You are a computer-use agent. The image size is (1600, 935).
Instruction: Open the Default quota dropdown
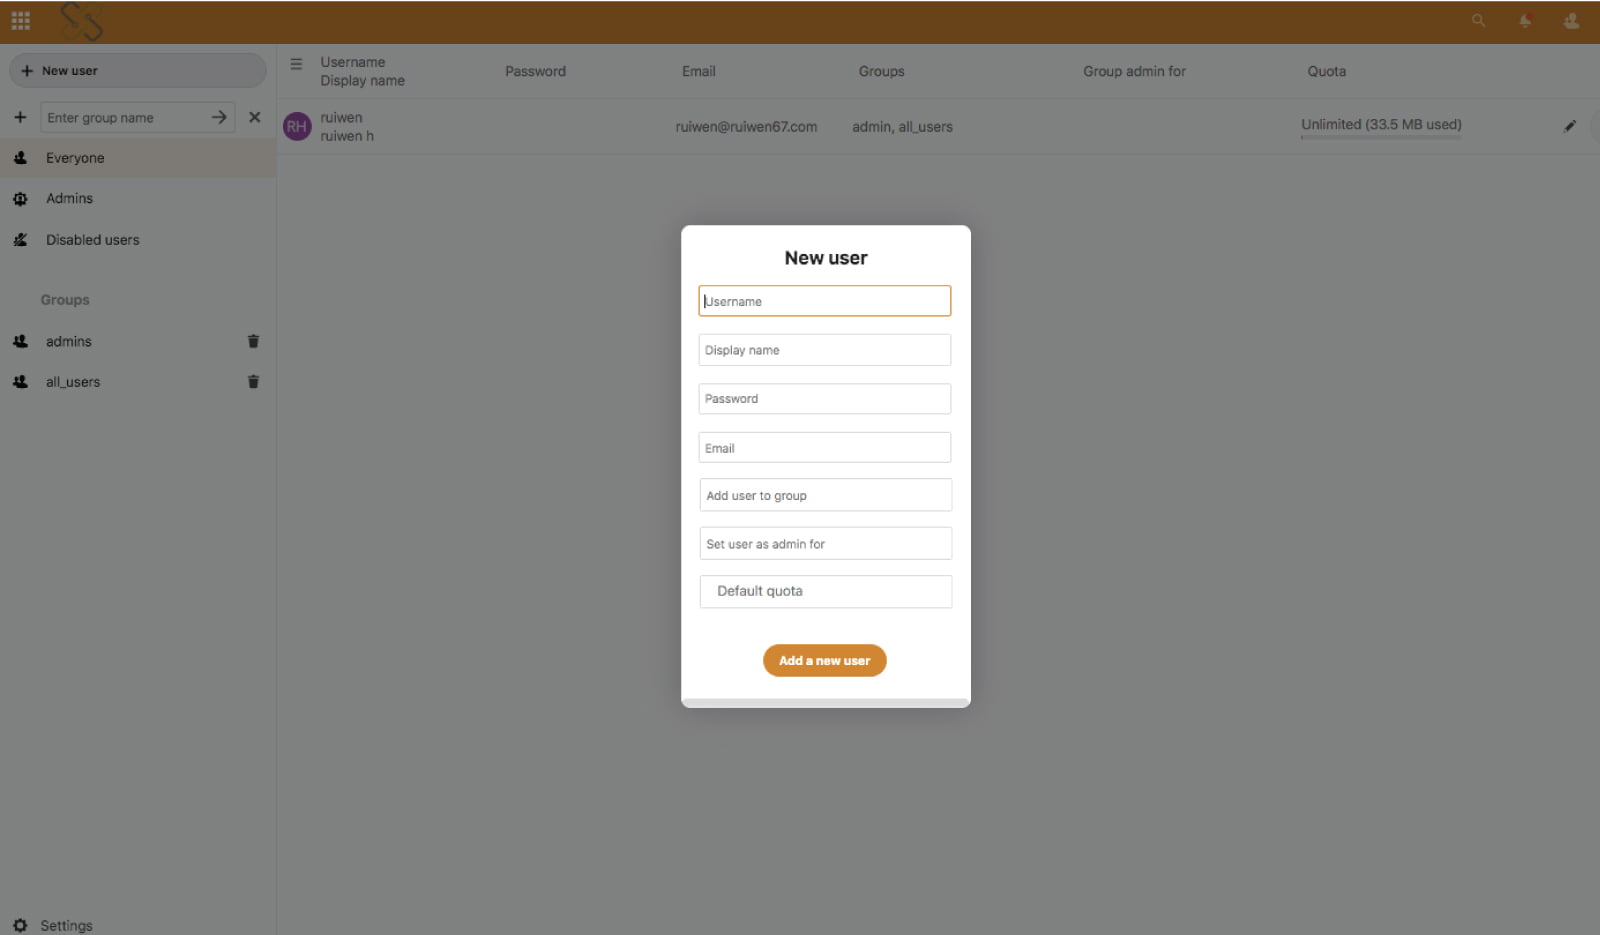tap(824, 591)
